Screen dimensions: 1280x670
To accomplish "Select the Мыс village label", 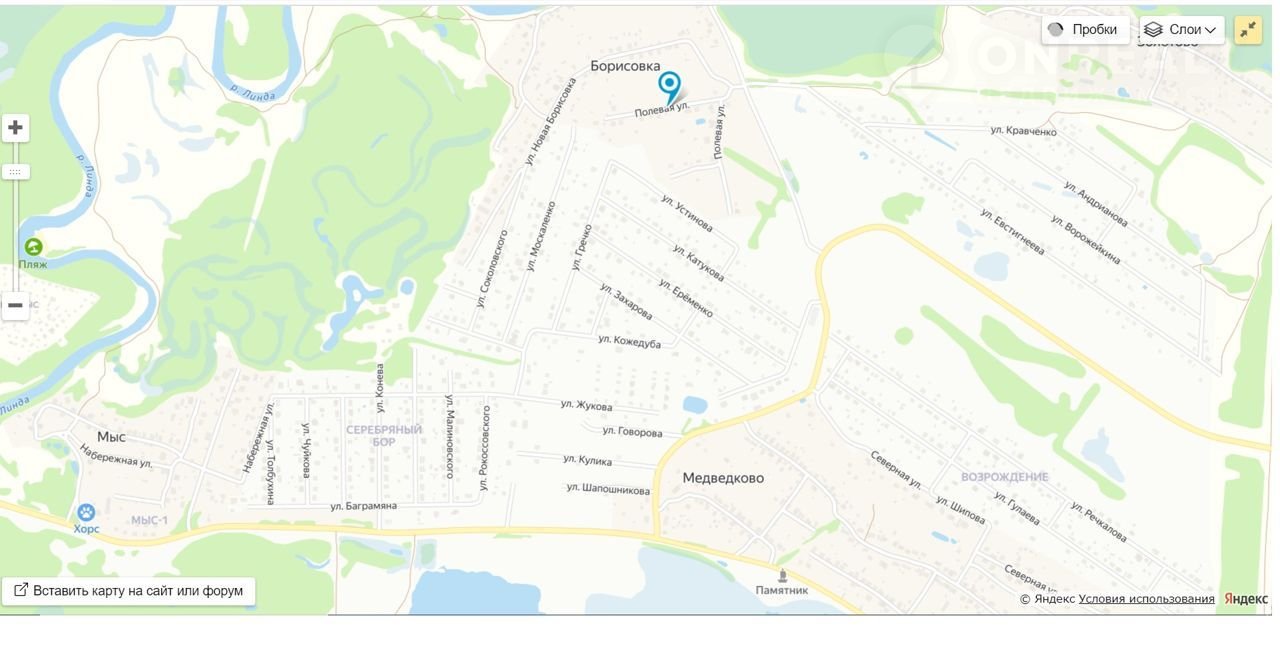I will [x=112, y=437].
